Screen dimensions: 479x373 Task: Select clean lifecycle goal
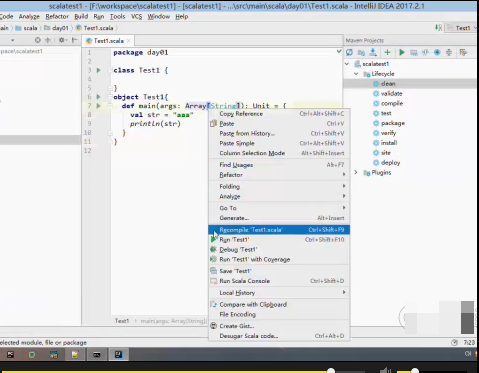click(x=388, y=84)
